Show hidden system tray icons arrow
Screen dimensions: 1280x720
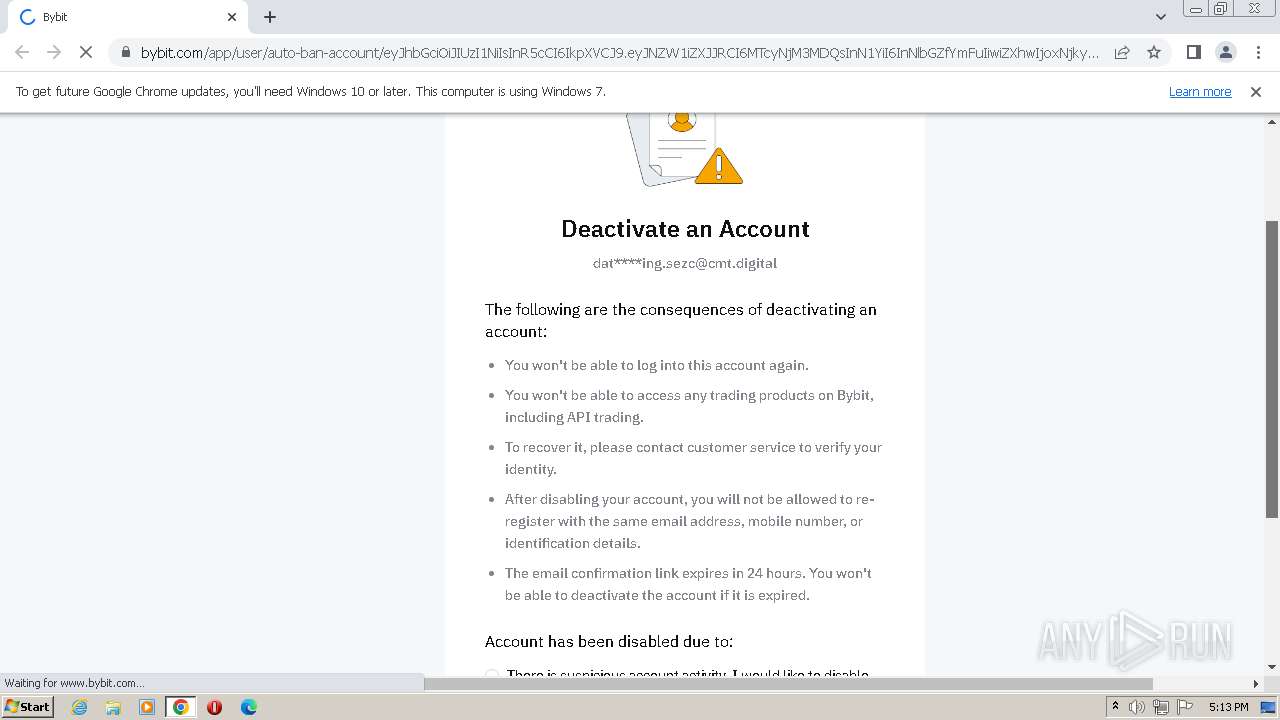coord(1115,707)
